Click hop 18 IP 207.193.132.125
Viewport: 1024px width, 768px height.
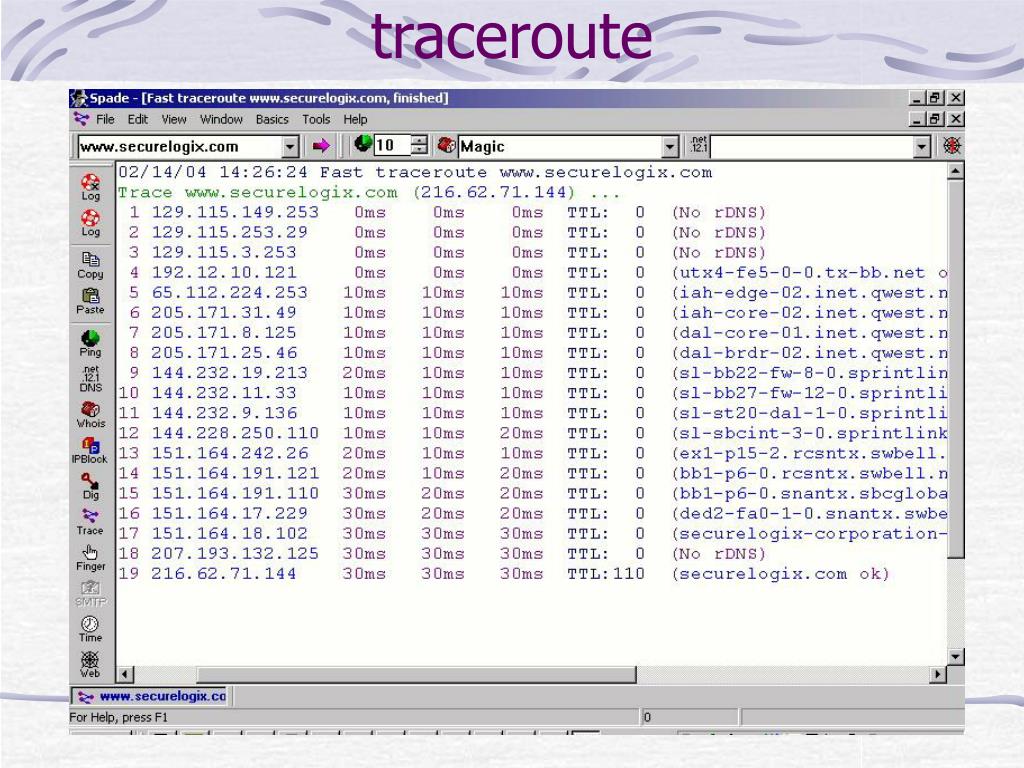235,554
